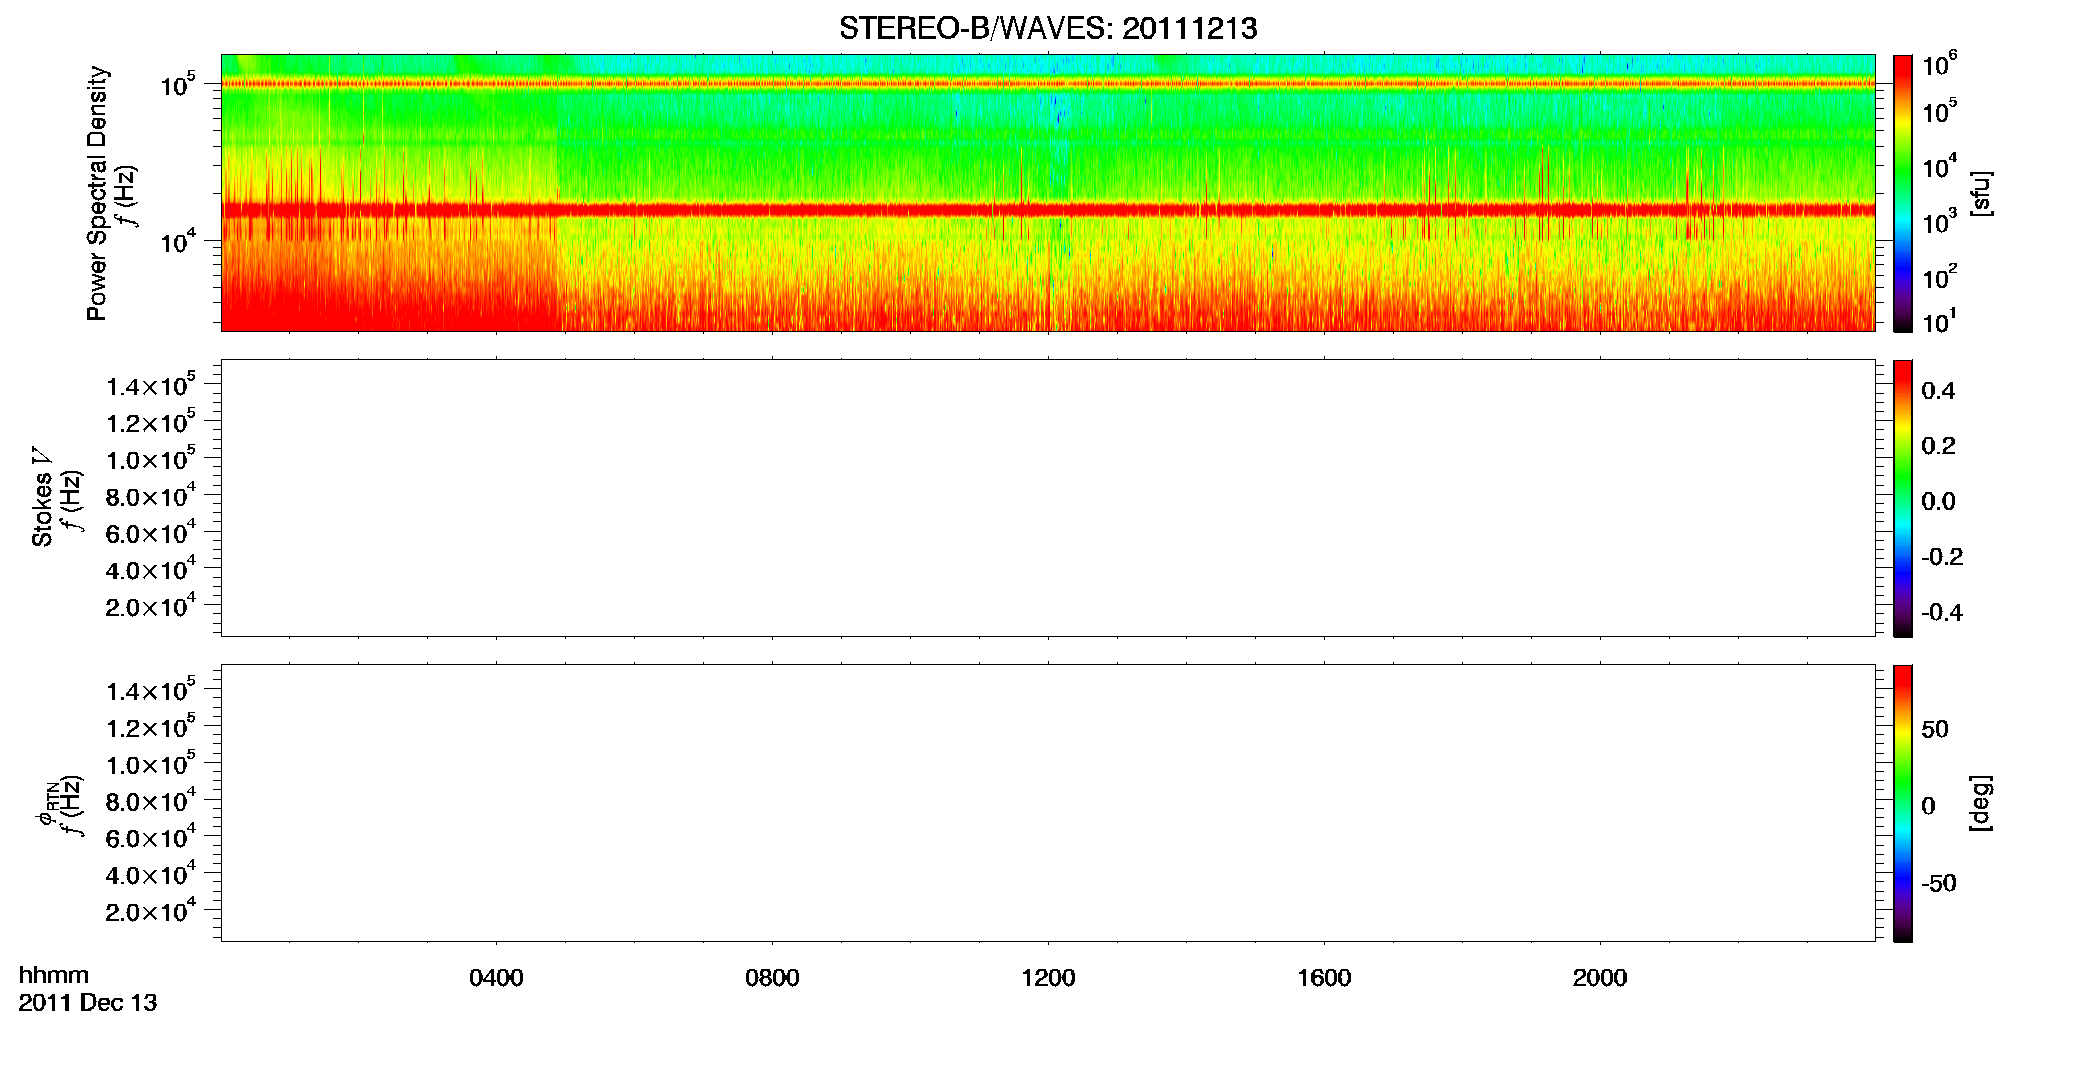Click the hhmm time format label
Screen dimensions: 2096x1080
coord(54,976)
